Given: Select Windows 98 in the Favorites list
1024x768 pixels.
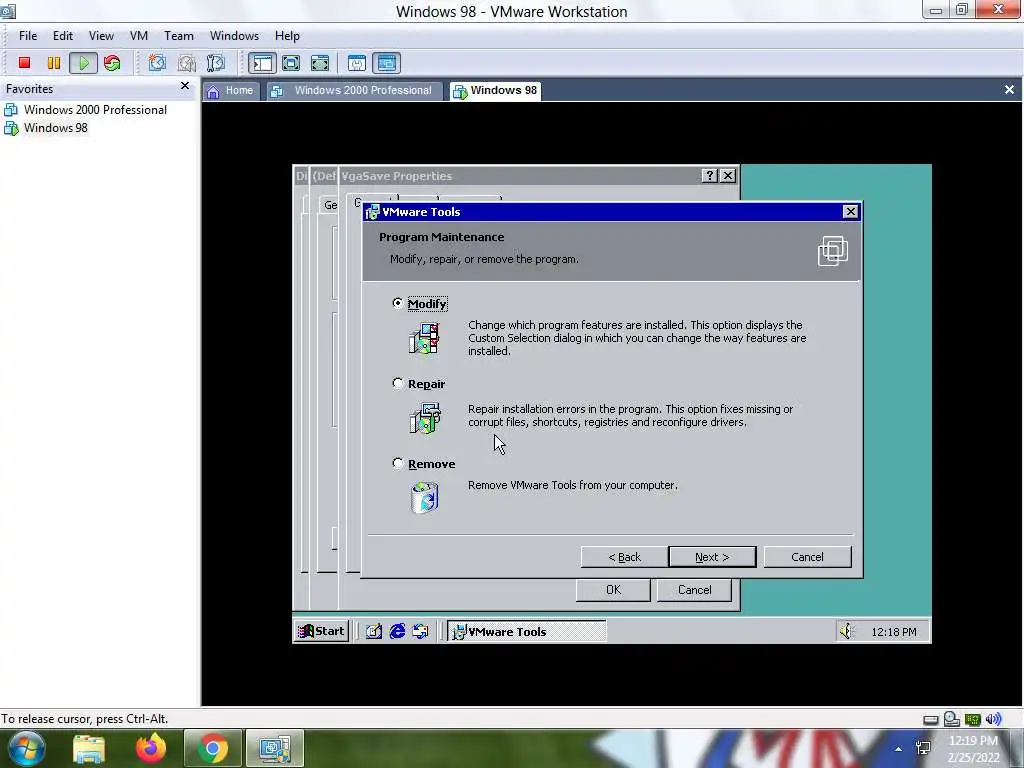Looking at the screenshot, I should (46, 128).
